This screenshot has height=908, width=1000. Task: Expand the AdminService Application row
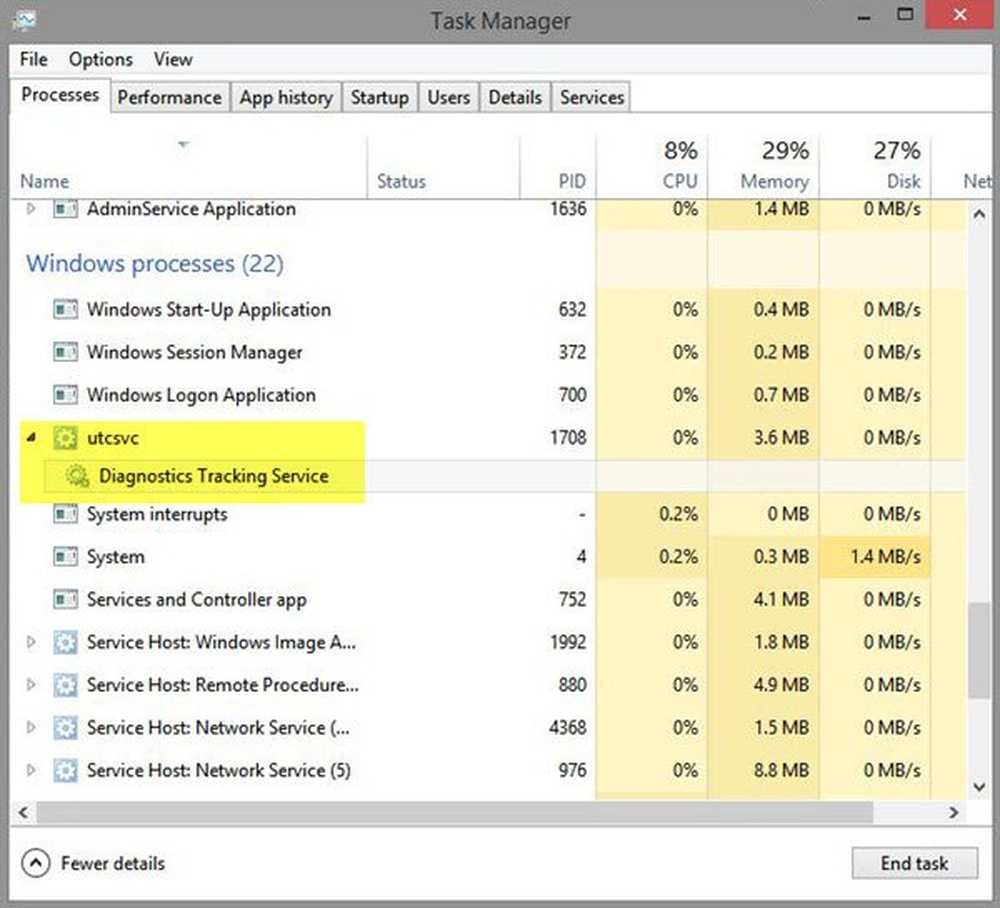pyautogui.click(x=31, y=210)
